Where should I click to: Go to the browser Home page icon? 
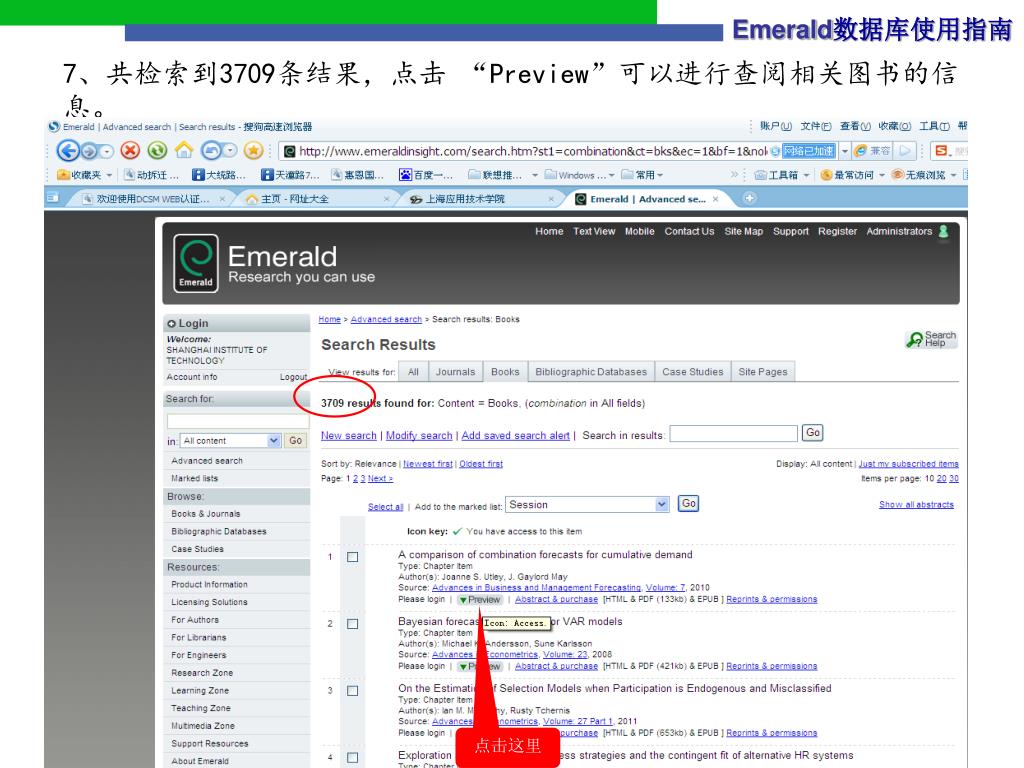tap(184, 151)
